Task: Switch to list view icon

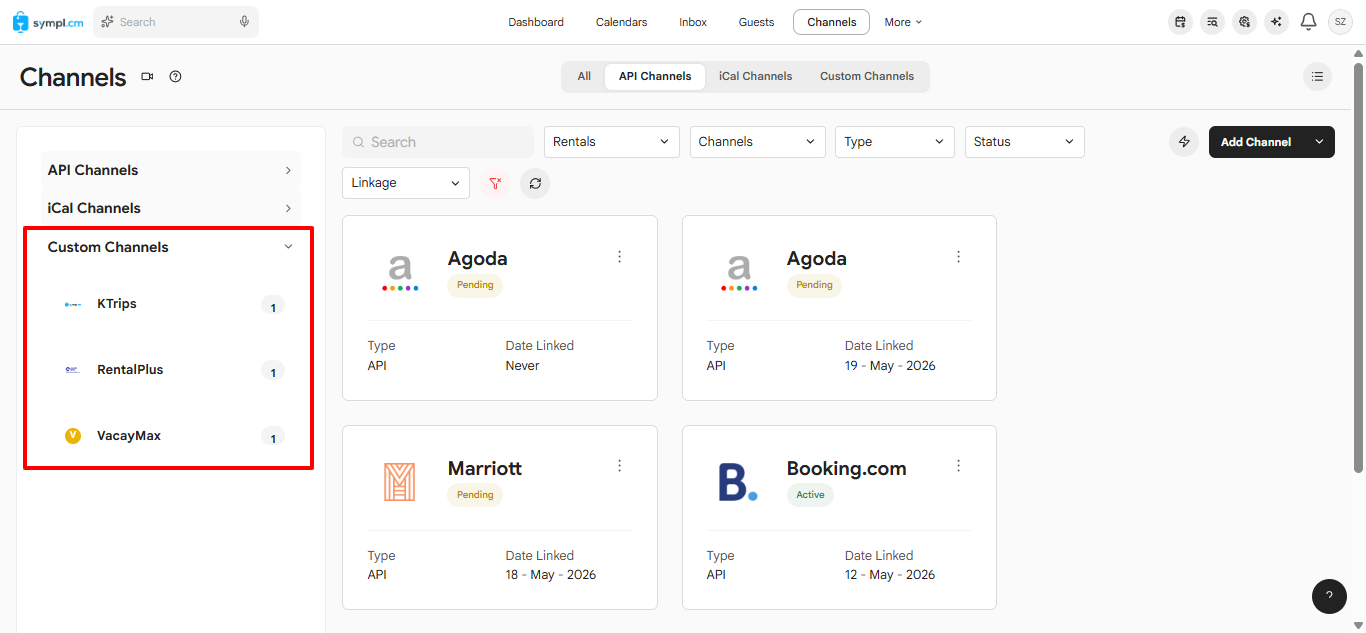Action: click(1318, 76)
